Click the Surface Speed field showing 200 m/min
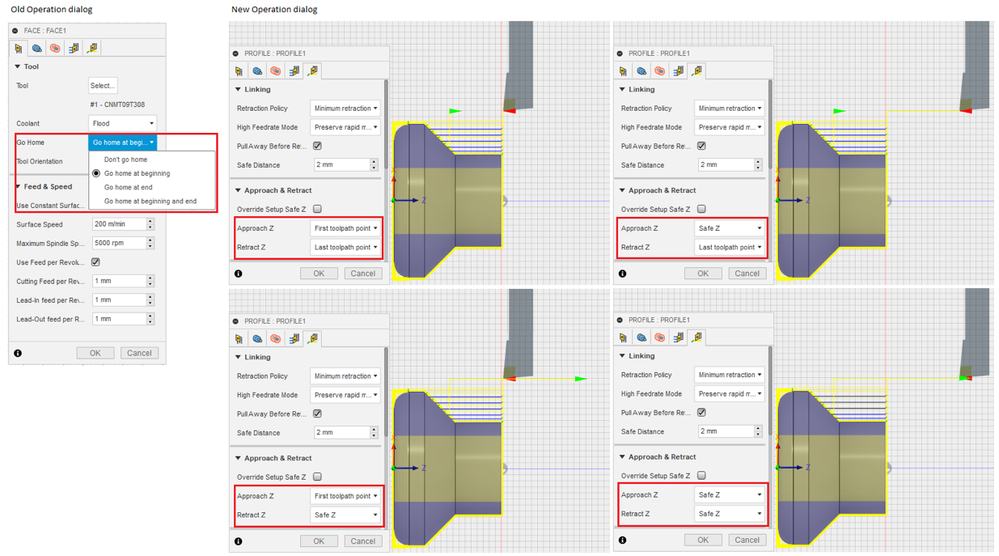Screen dimensions: 999x556 click(119, 224)
